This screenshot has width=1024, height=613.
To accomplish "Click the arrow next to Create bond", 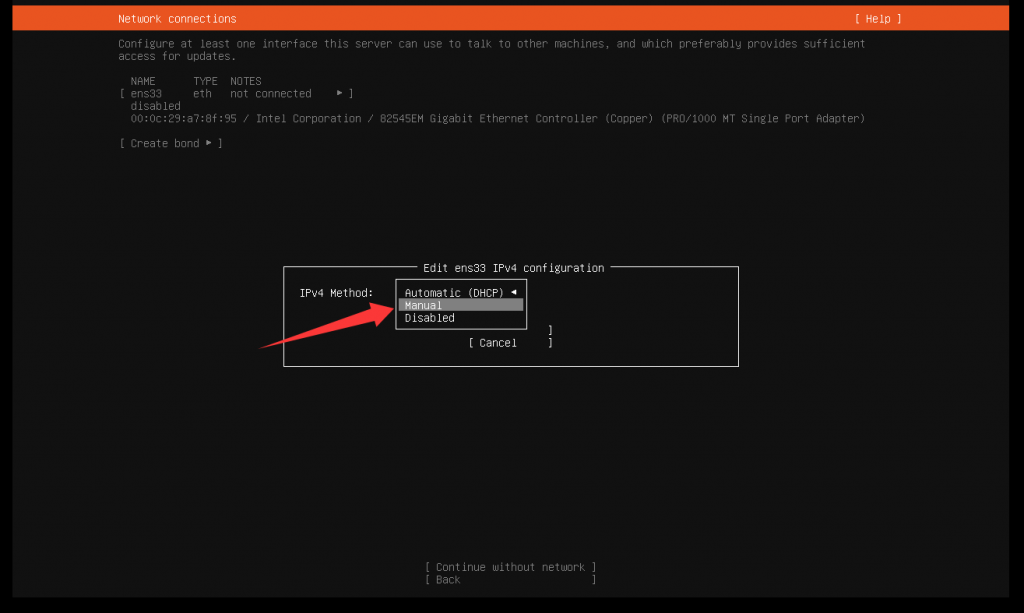I will (209, 143).
